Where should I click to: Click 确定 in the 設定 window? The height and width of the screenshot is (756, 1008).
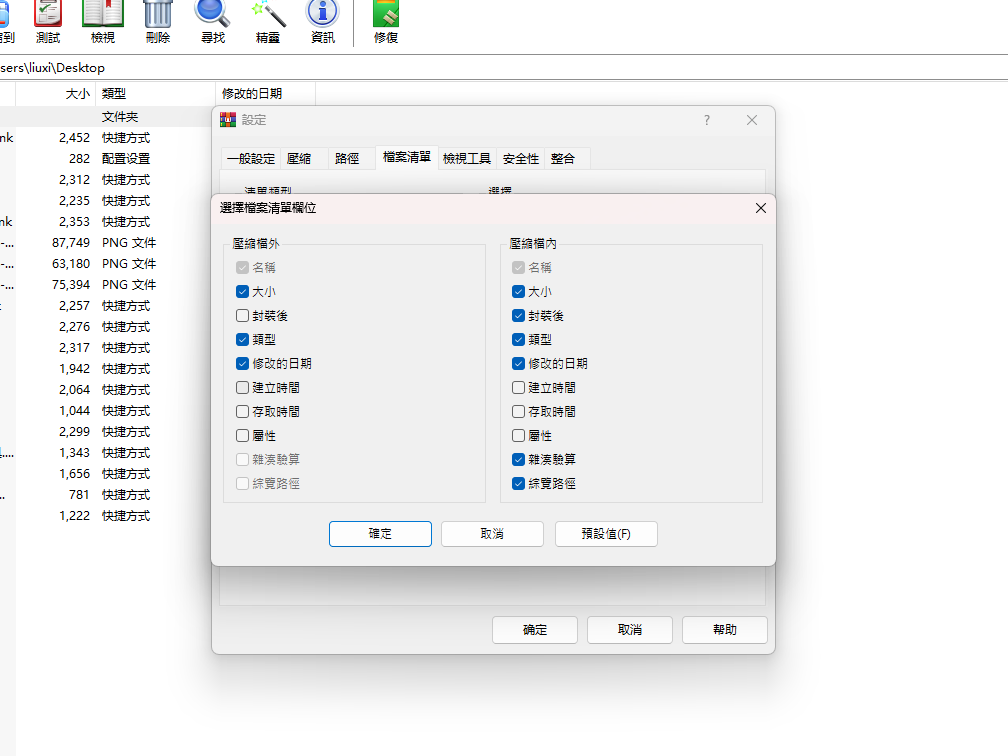click(x=535, y=630)
